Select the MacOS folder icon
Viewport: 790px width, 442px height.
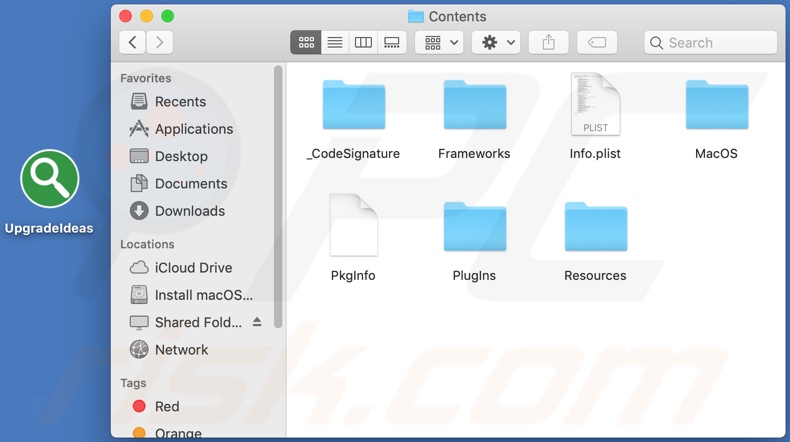pos(716,105)
